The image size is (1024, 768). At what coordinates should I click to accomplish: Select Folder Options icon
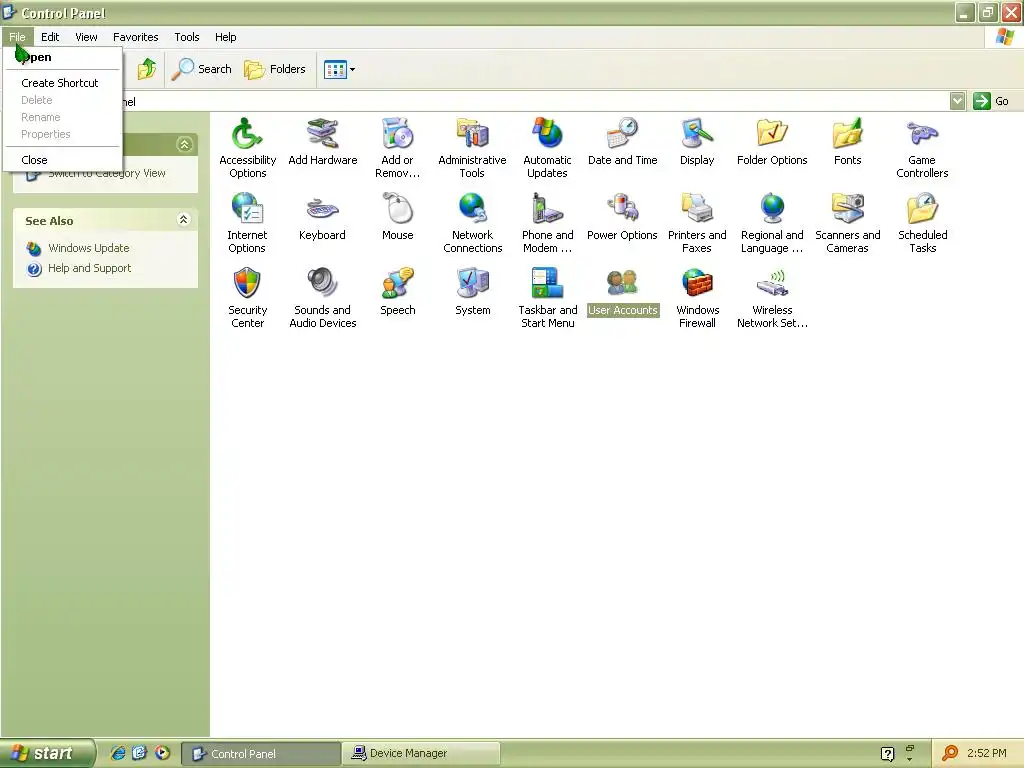click(x=772, y=134)
